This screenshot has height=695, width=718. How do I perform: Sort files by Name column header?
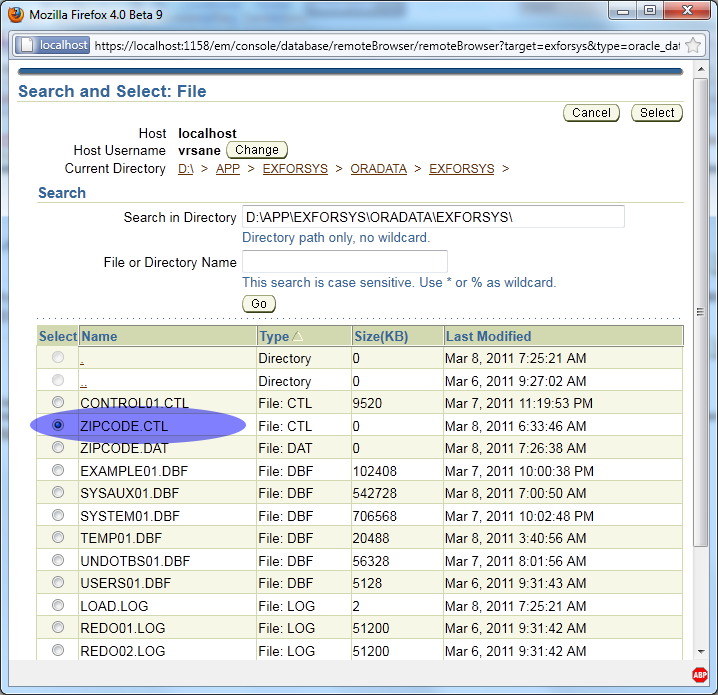pyautogui.click(x=99, y=337)
